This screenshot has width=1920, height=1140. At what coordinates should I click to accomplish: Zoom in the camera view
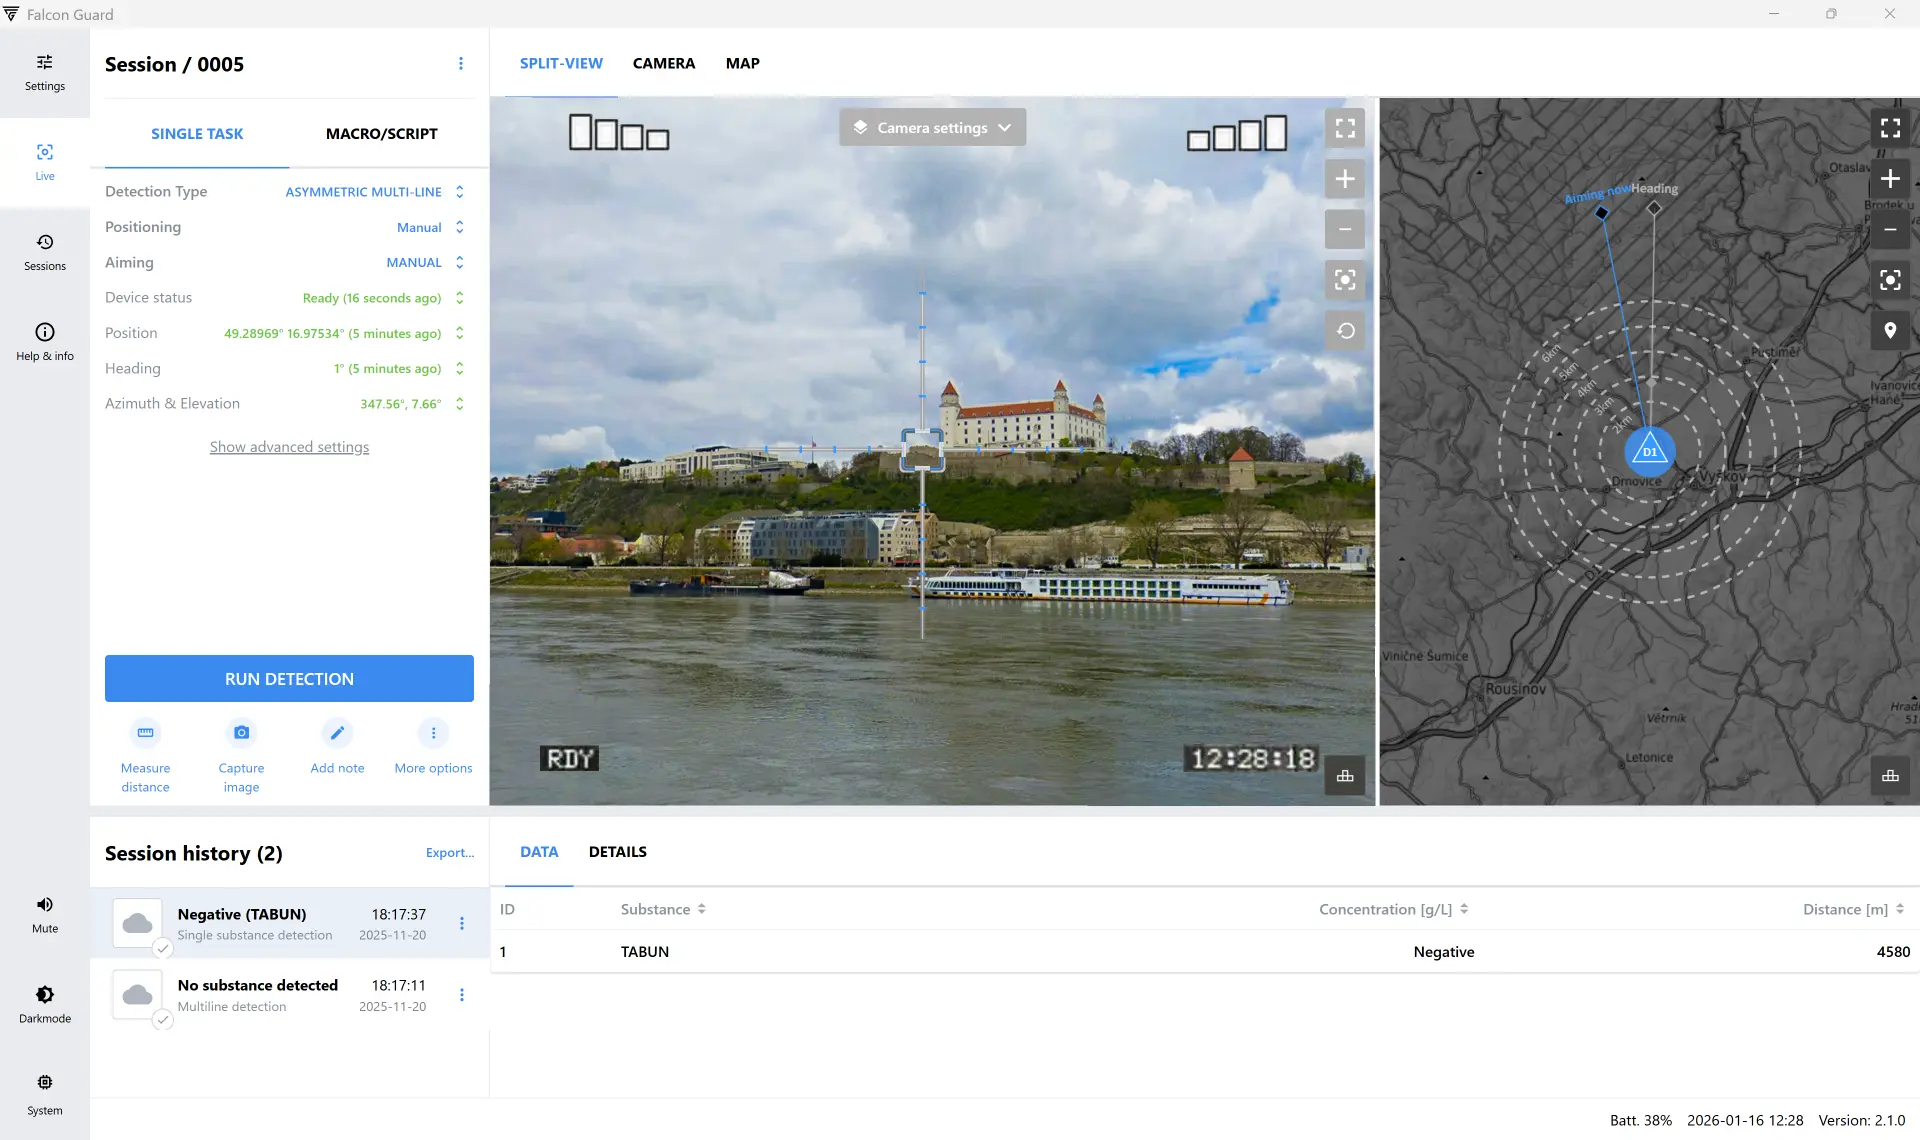coord(1345,179)
